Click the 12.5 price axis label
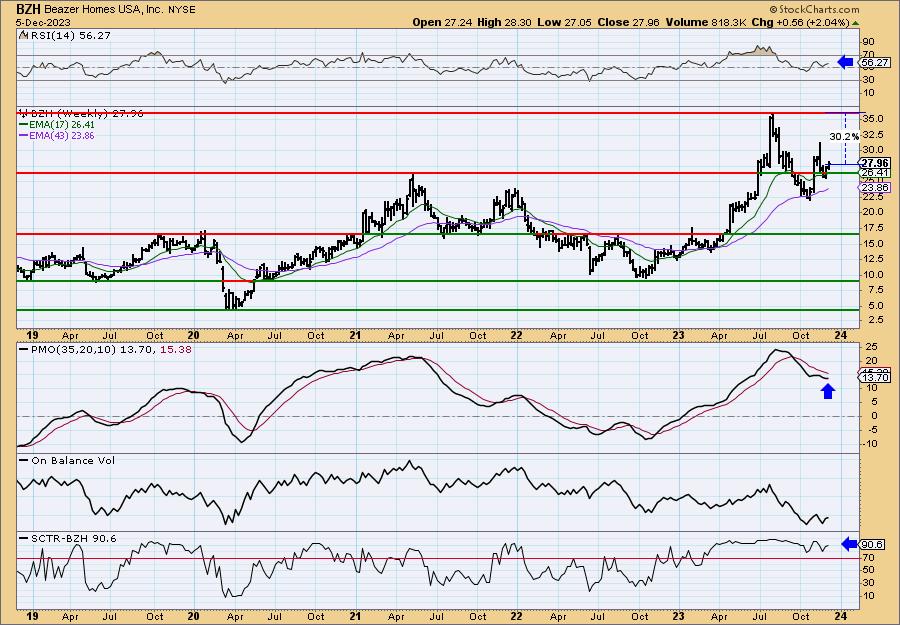 [872, 259]
